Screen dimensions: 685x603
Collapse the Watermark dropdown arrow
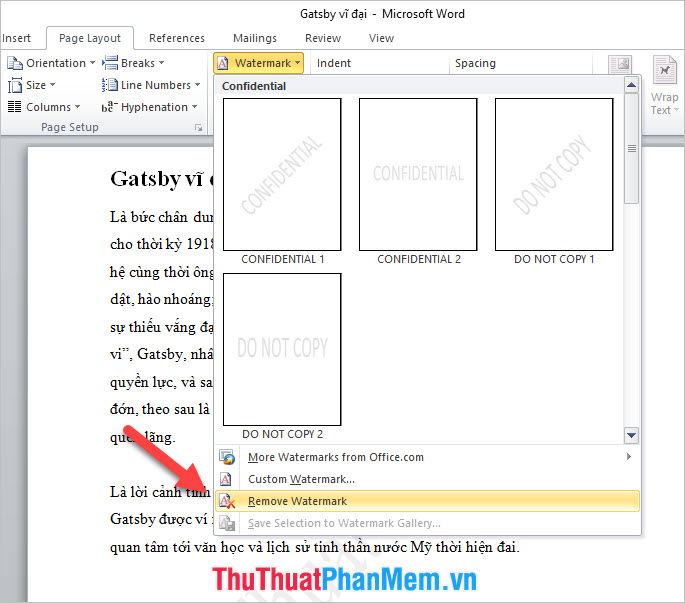[x=298, y=63]
